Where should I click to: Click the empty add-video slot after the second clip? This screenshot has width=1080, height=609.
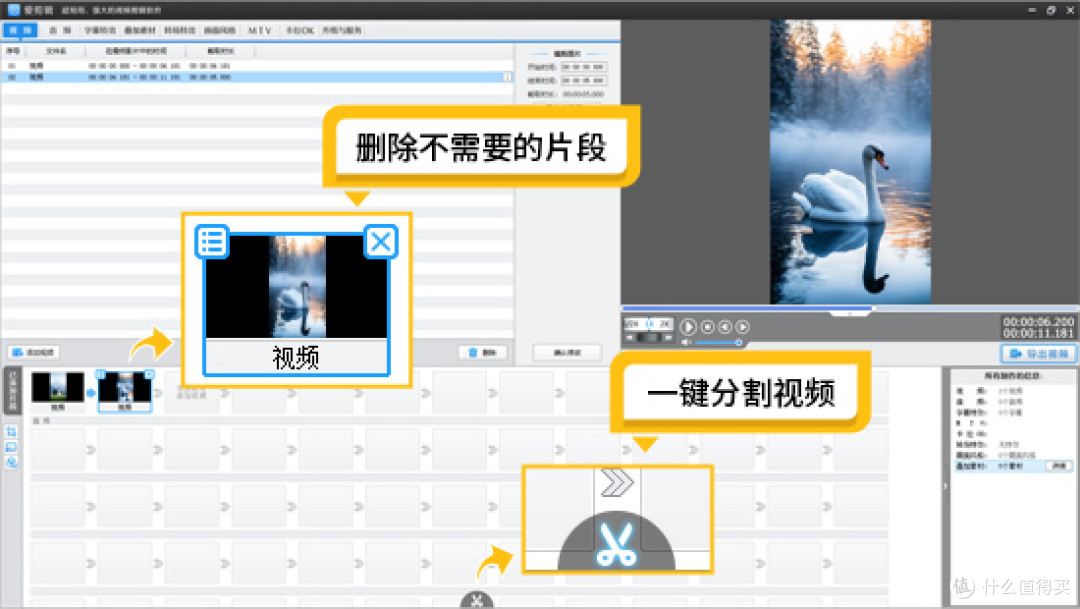(192, 391)
